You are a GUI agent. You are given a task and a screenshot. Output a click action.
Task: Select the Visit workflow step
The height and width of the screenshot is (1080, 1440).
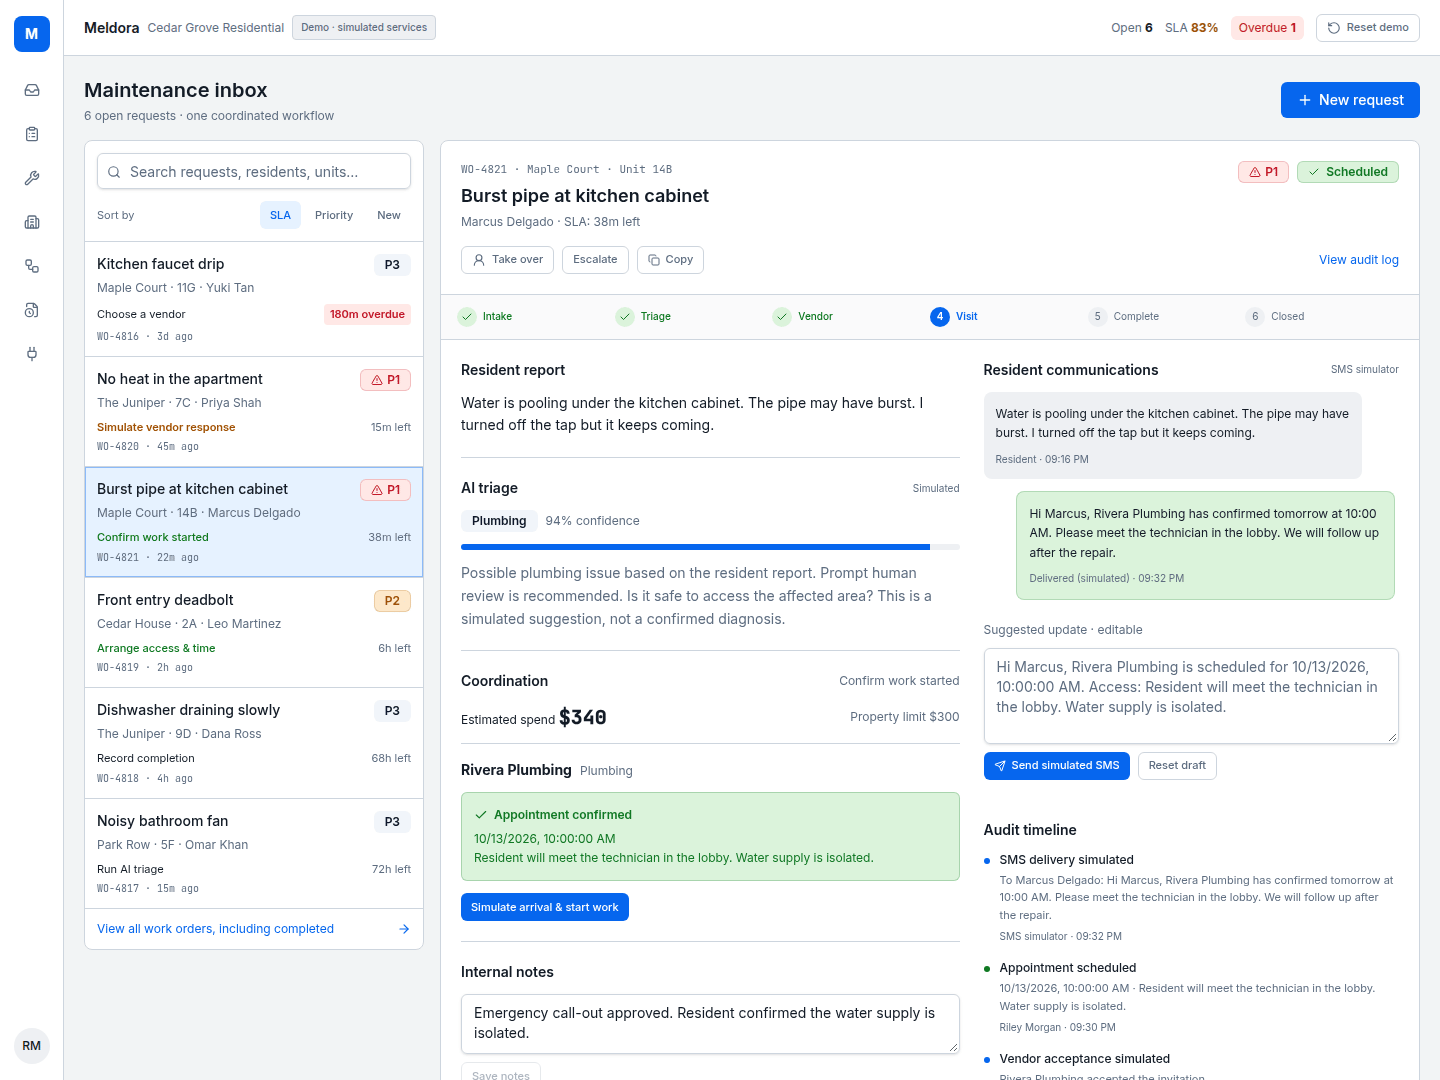coord(954,316)
